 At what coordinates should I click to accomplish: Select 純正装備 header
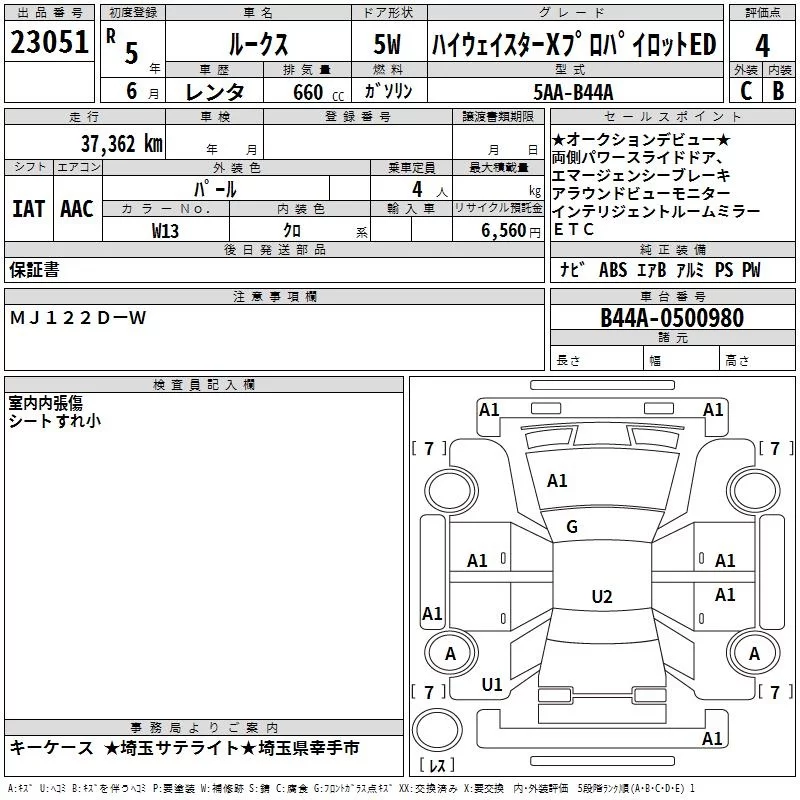tap(672, 249)
